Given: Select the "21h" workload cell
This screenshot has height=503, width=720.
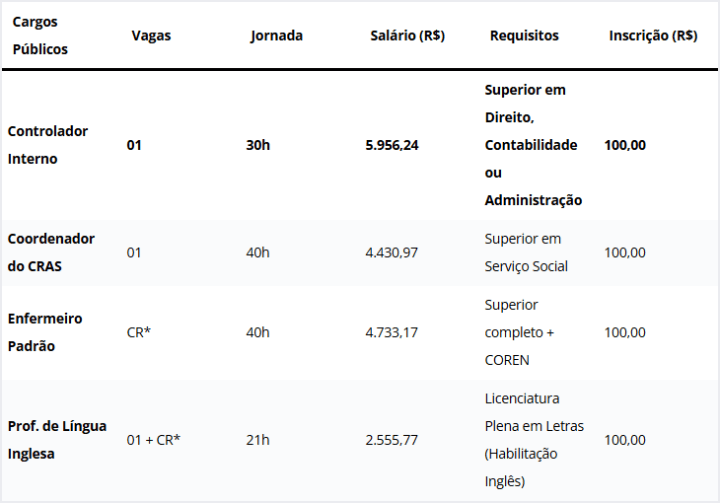Looking at the screenshot, I should tap(257, 440).
